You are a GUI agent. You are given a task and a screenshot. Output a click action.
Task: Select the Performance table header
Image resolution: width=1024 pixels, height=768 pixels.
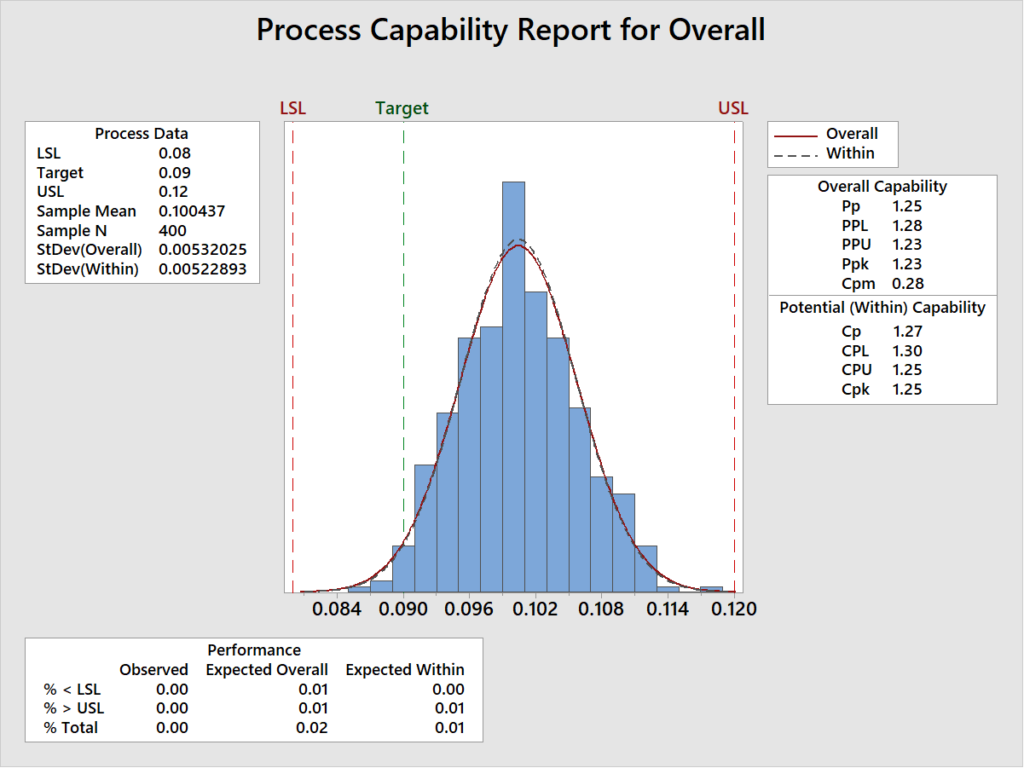[x=254, y=650]
